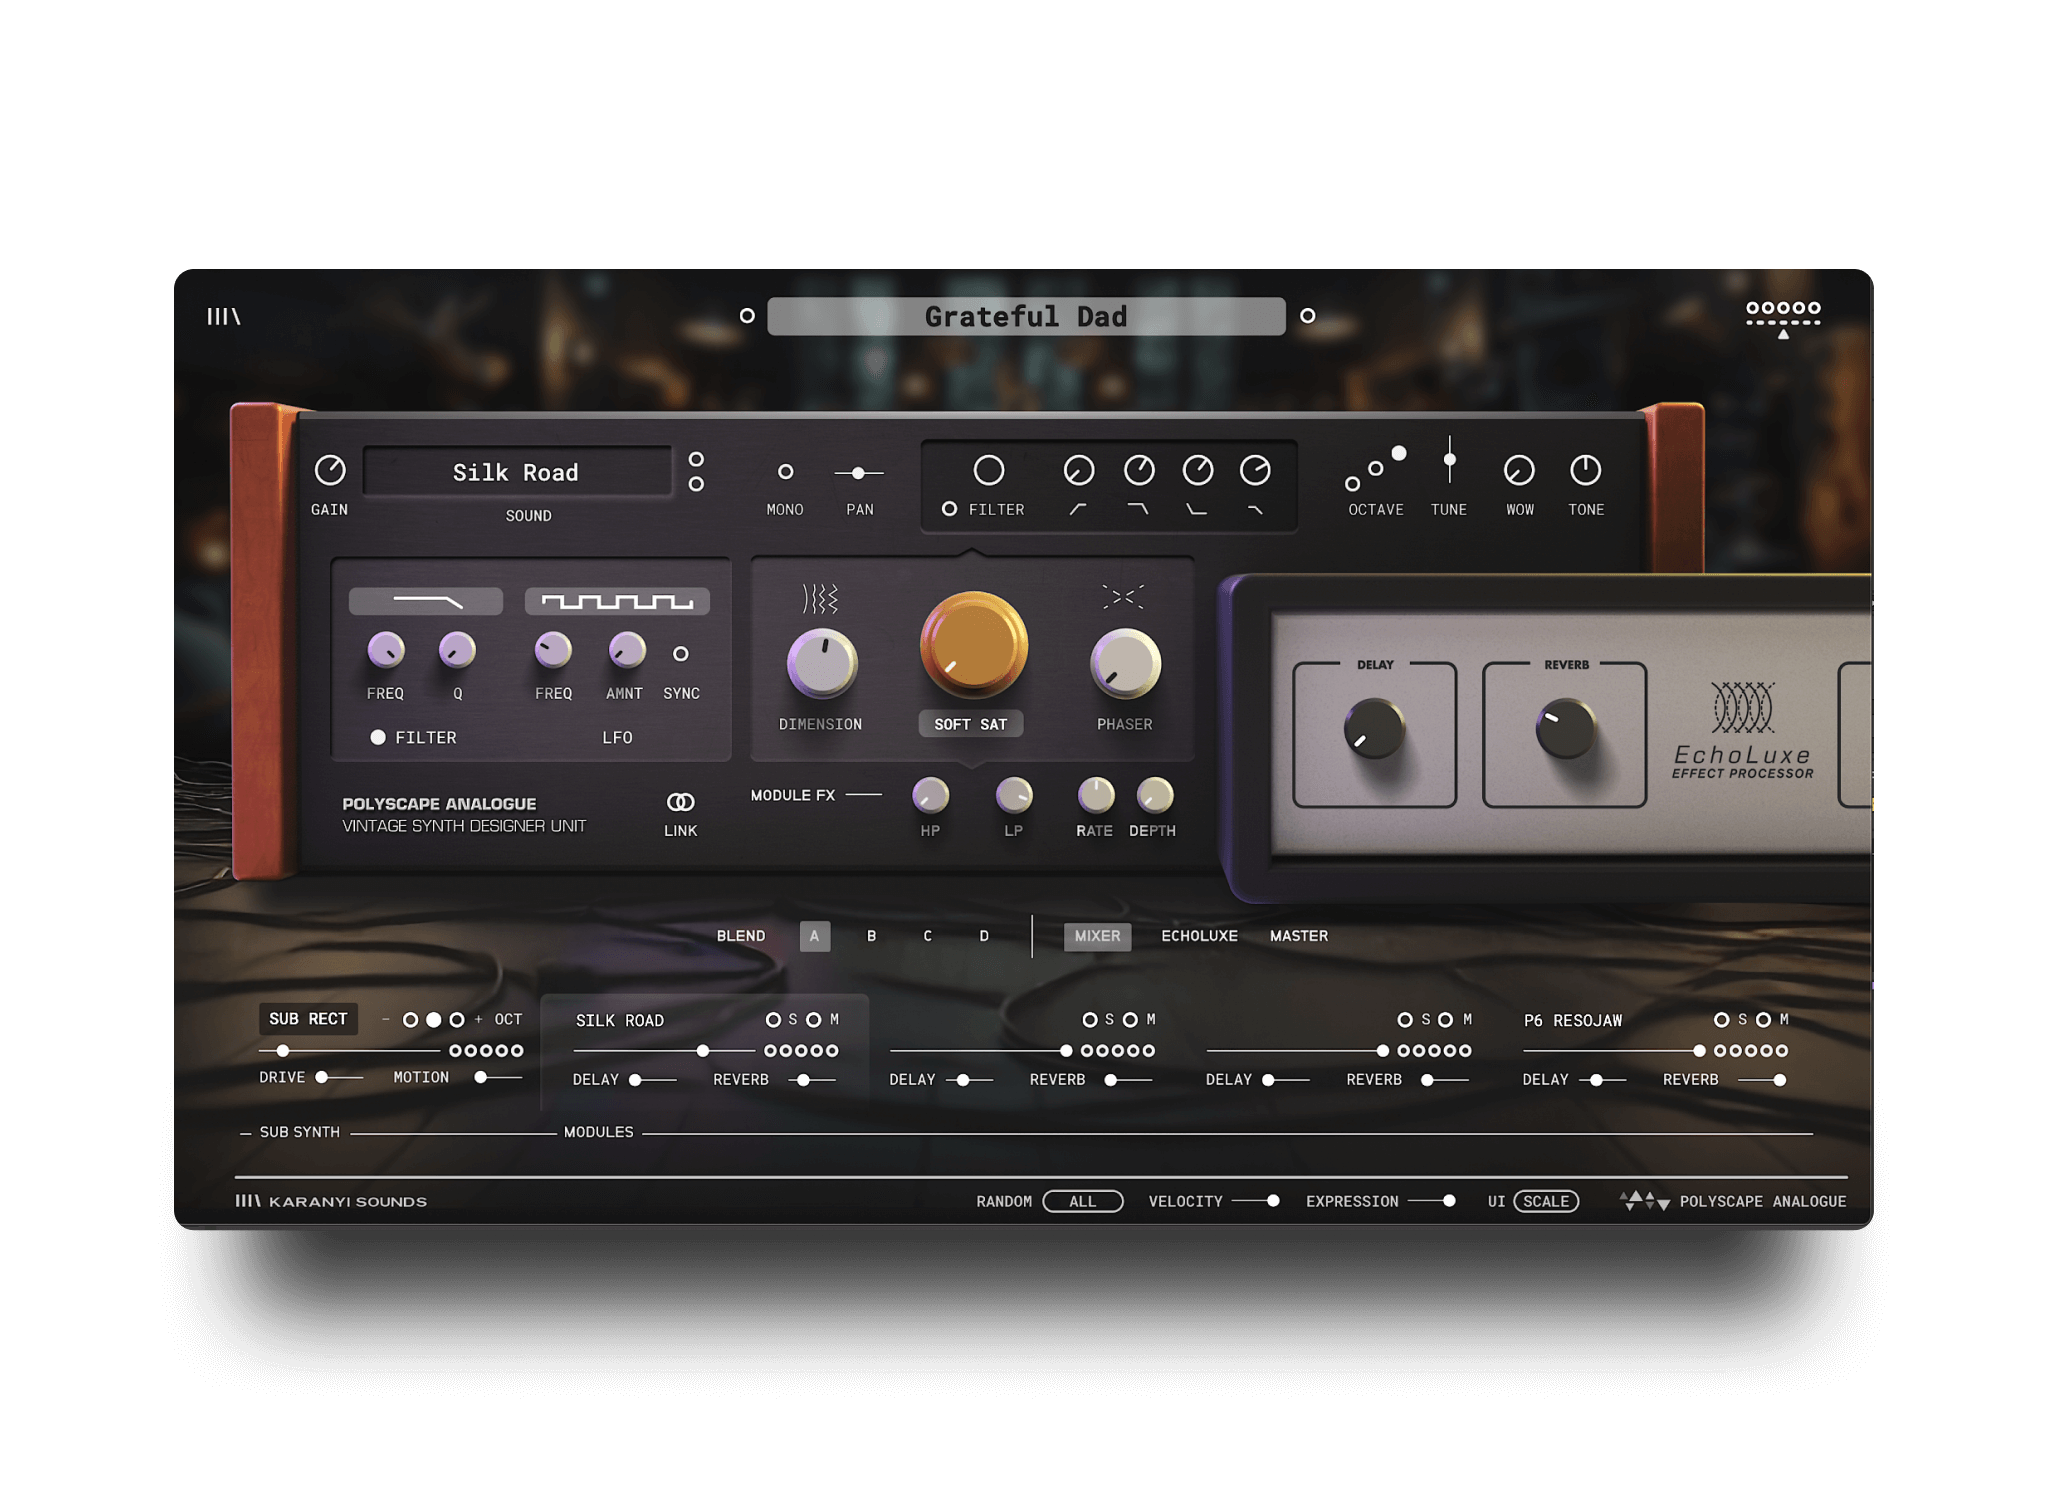Go to the next preset using the right circle
The width and height of the screenshot is (2048, 1500).
point(1307,316)
